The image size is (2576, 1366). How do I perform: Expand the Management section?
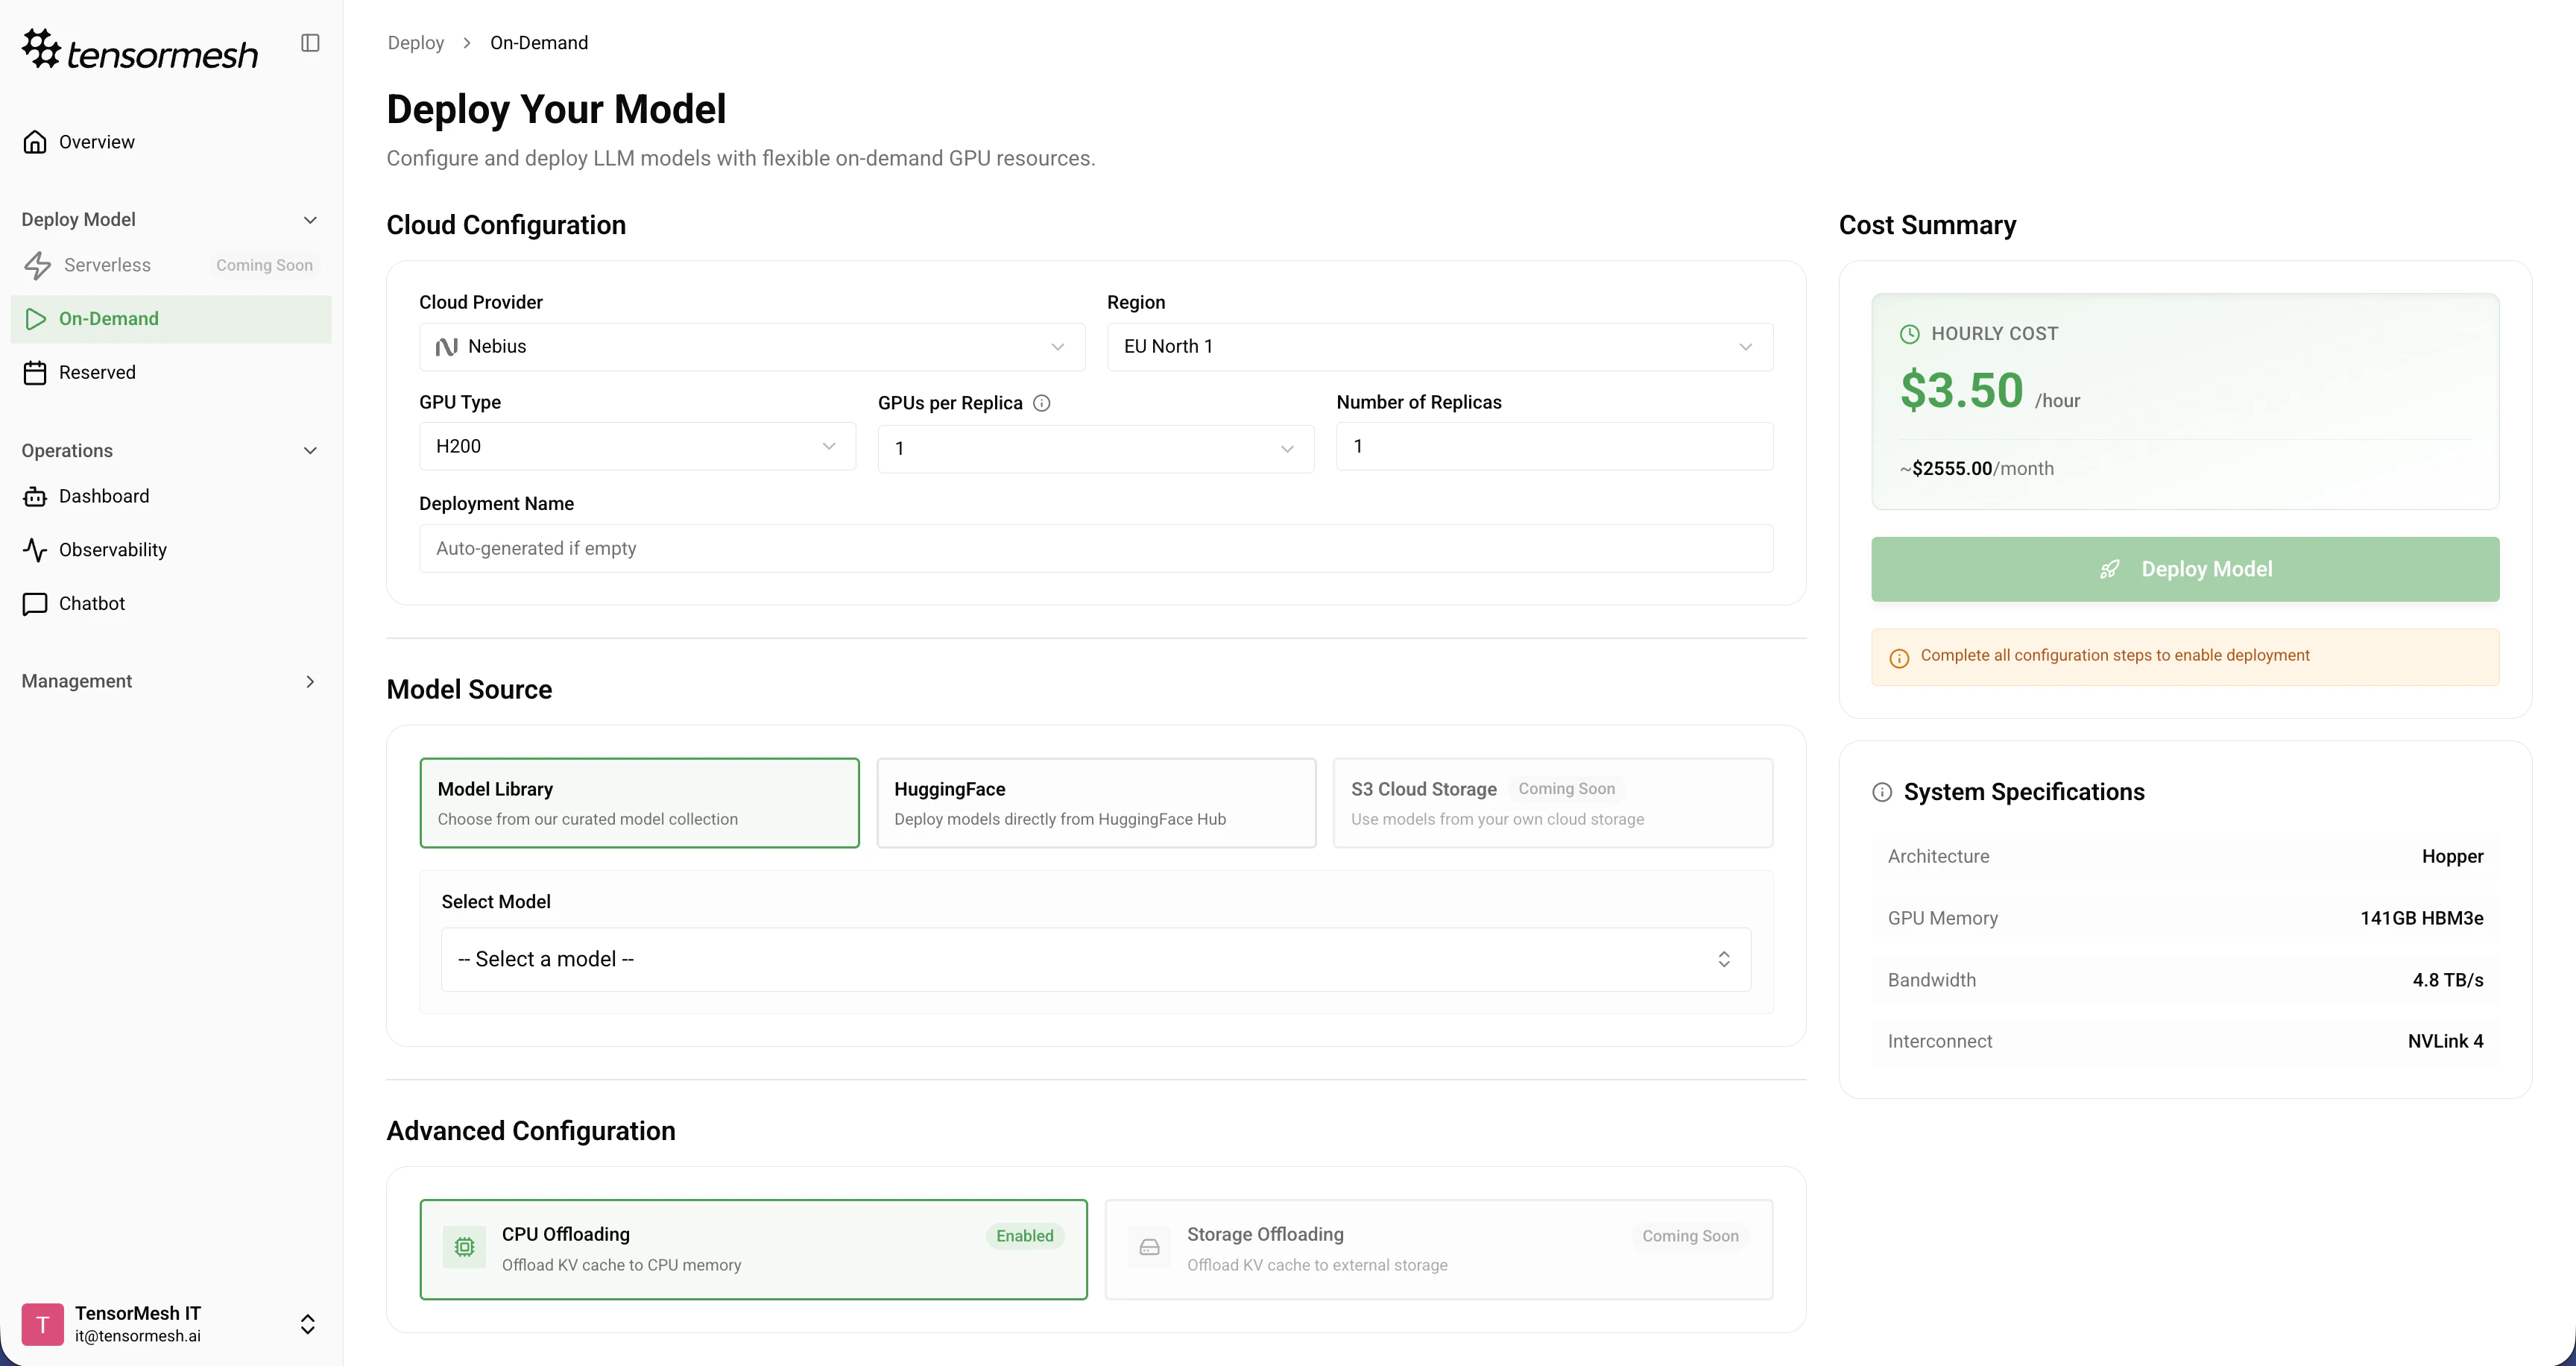170,681
